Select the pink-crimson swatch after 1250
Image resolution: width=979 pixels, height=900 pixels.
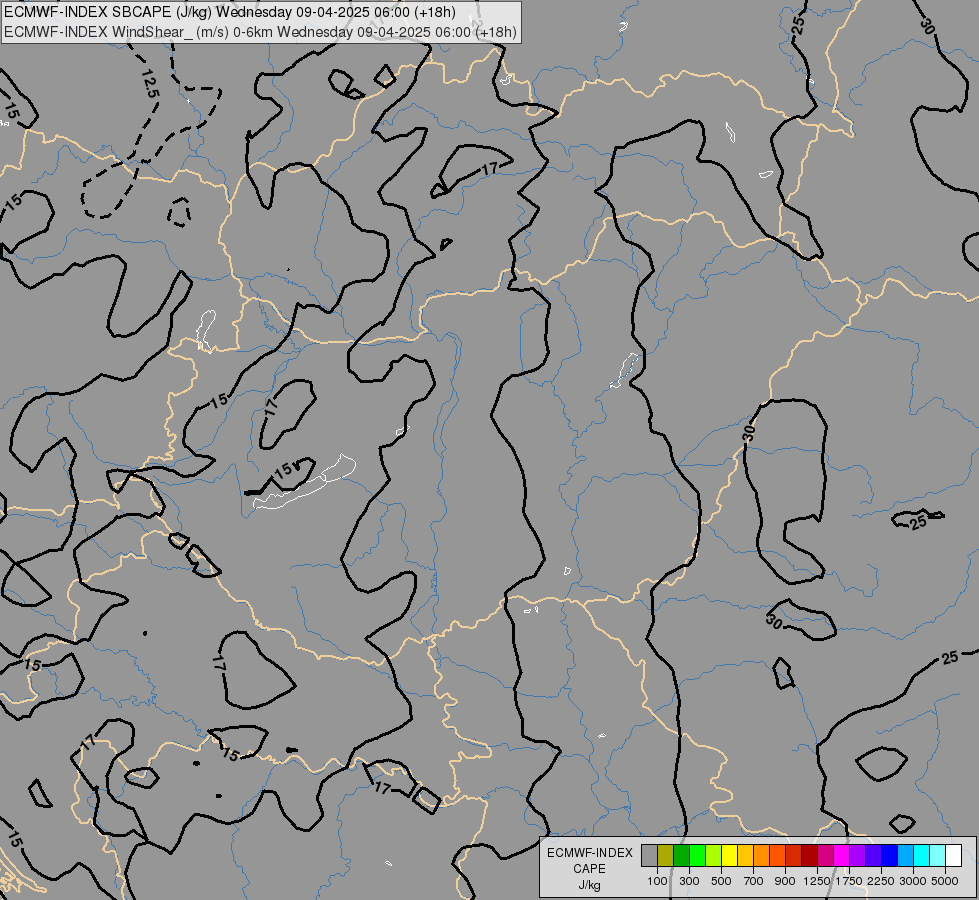(x=826, y=855)
